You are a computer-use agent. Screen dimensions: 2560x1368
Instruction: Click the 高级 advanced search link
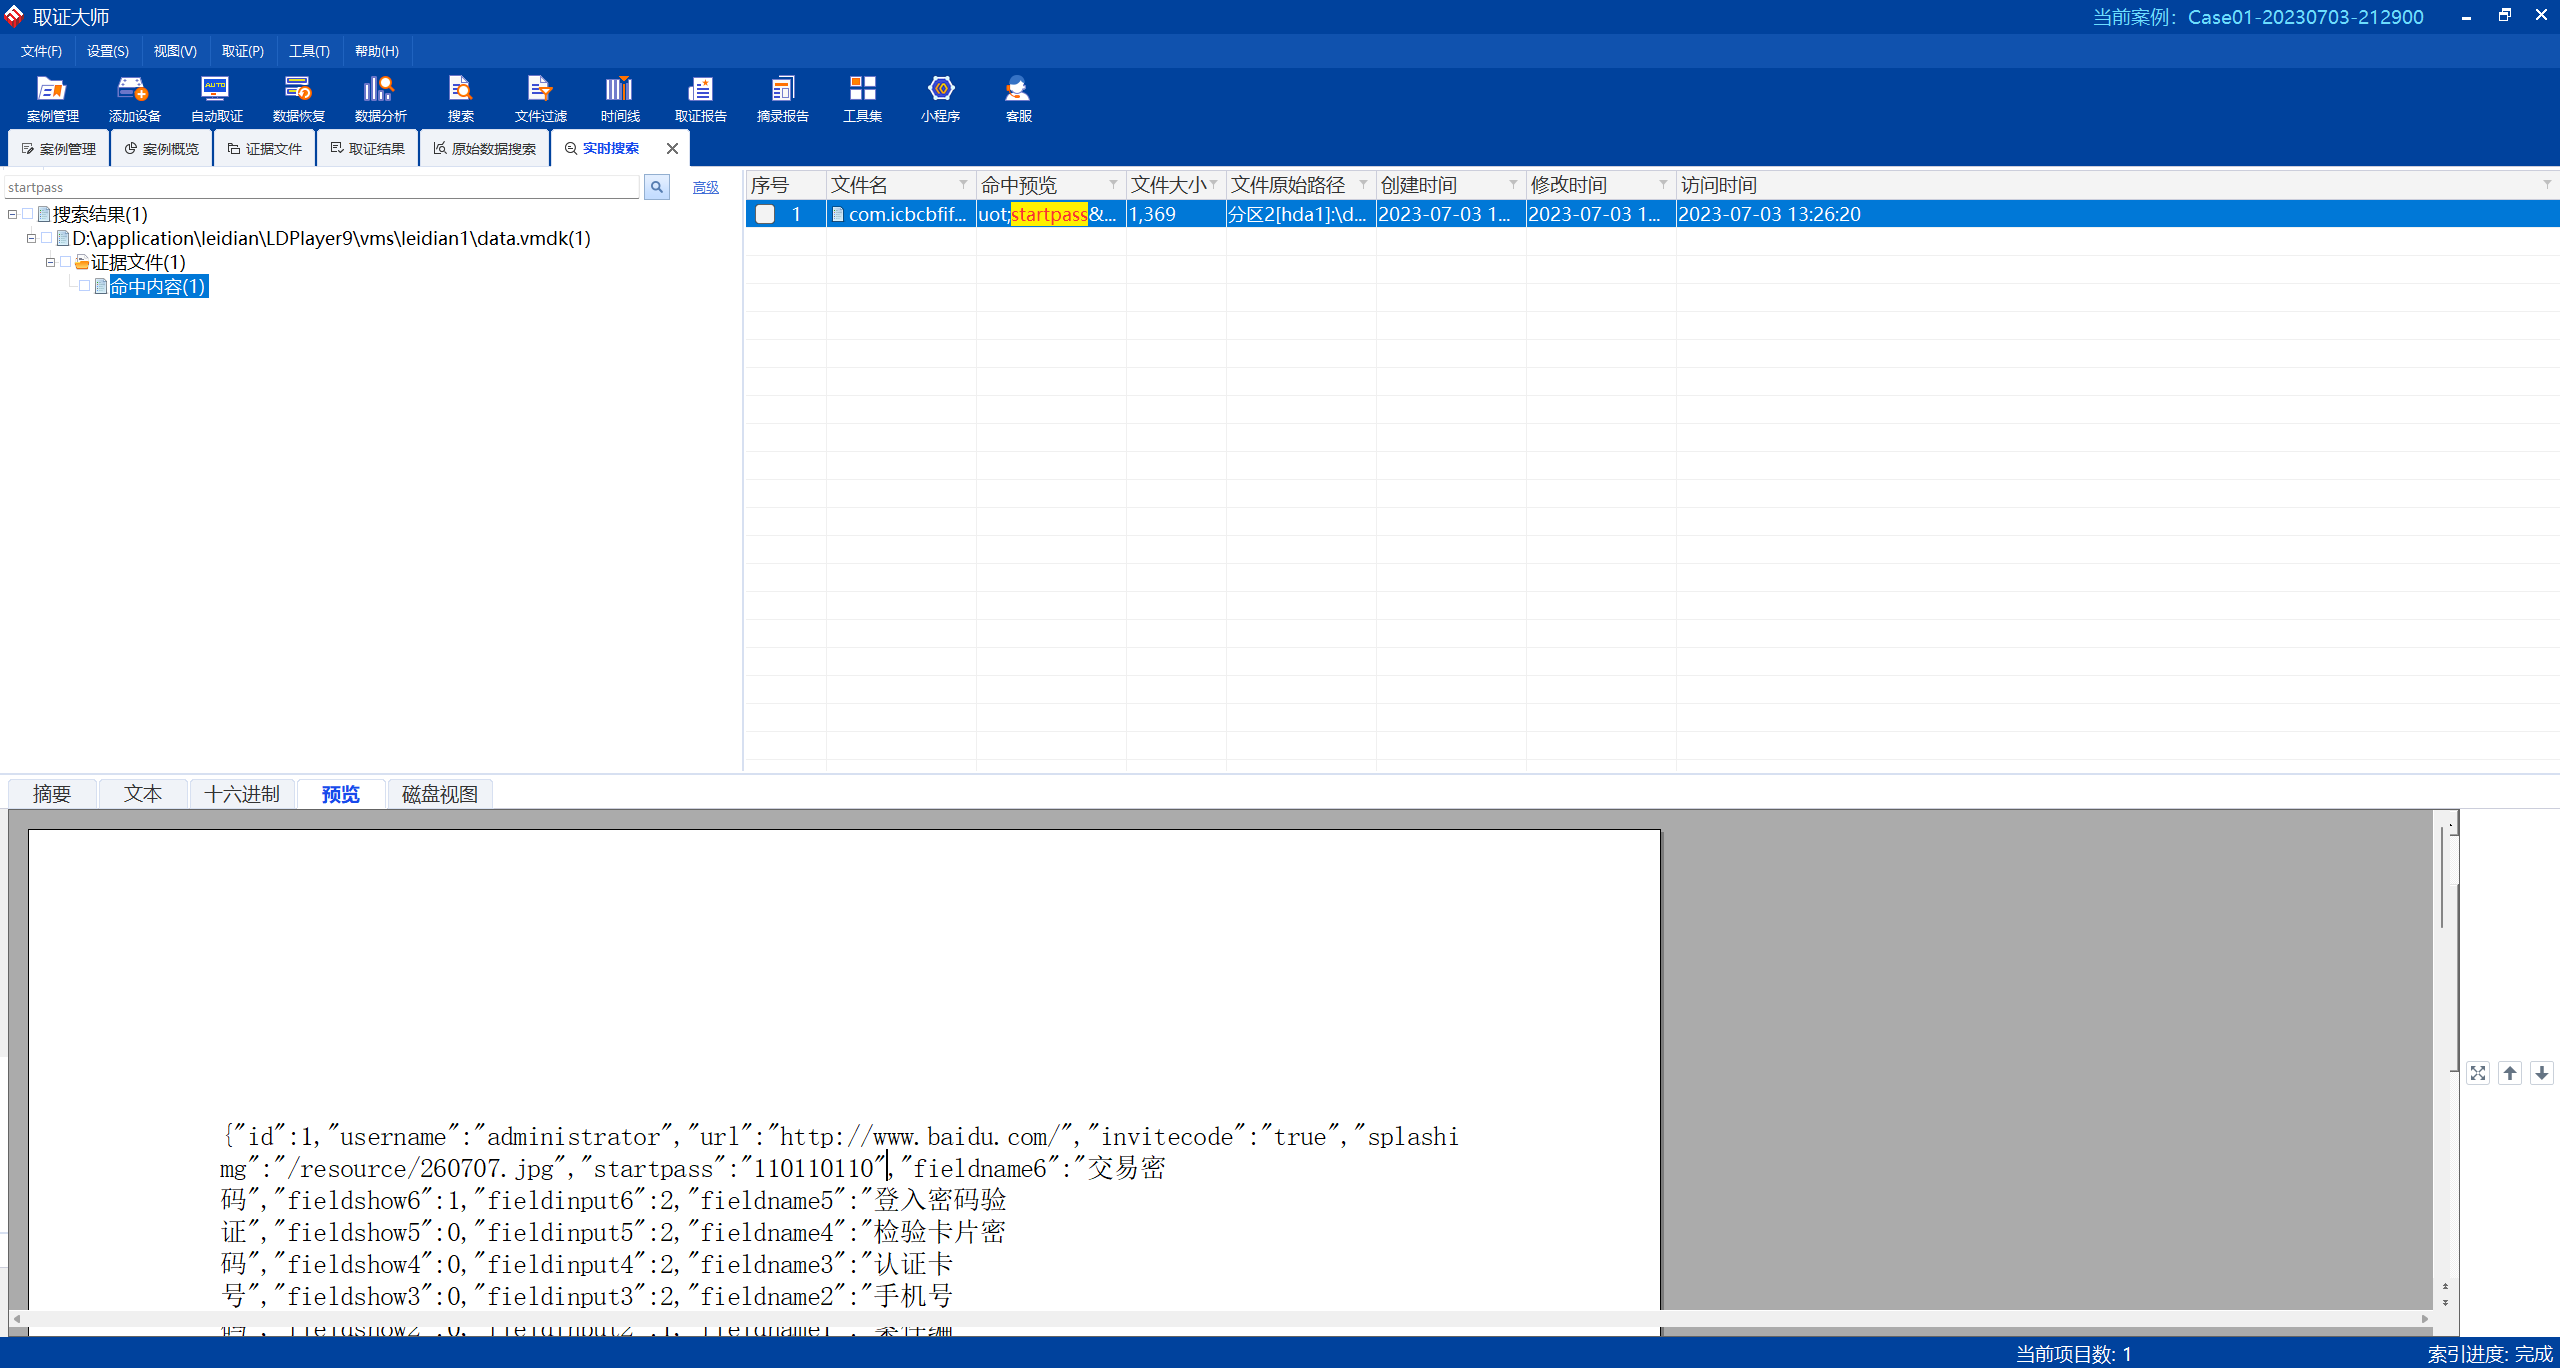[x=705, y=187]
